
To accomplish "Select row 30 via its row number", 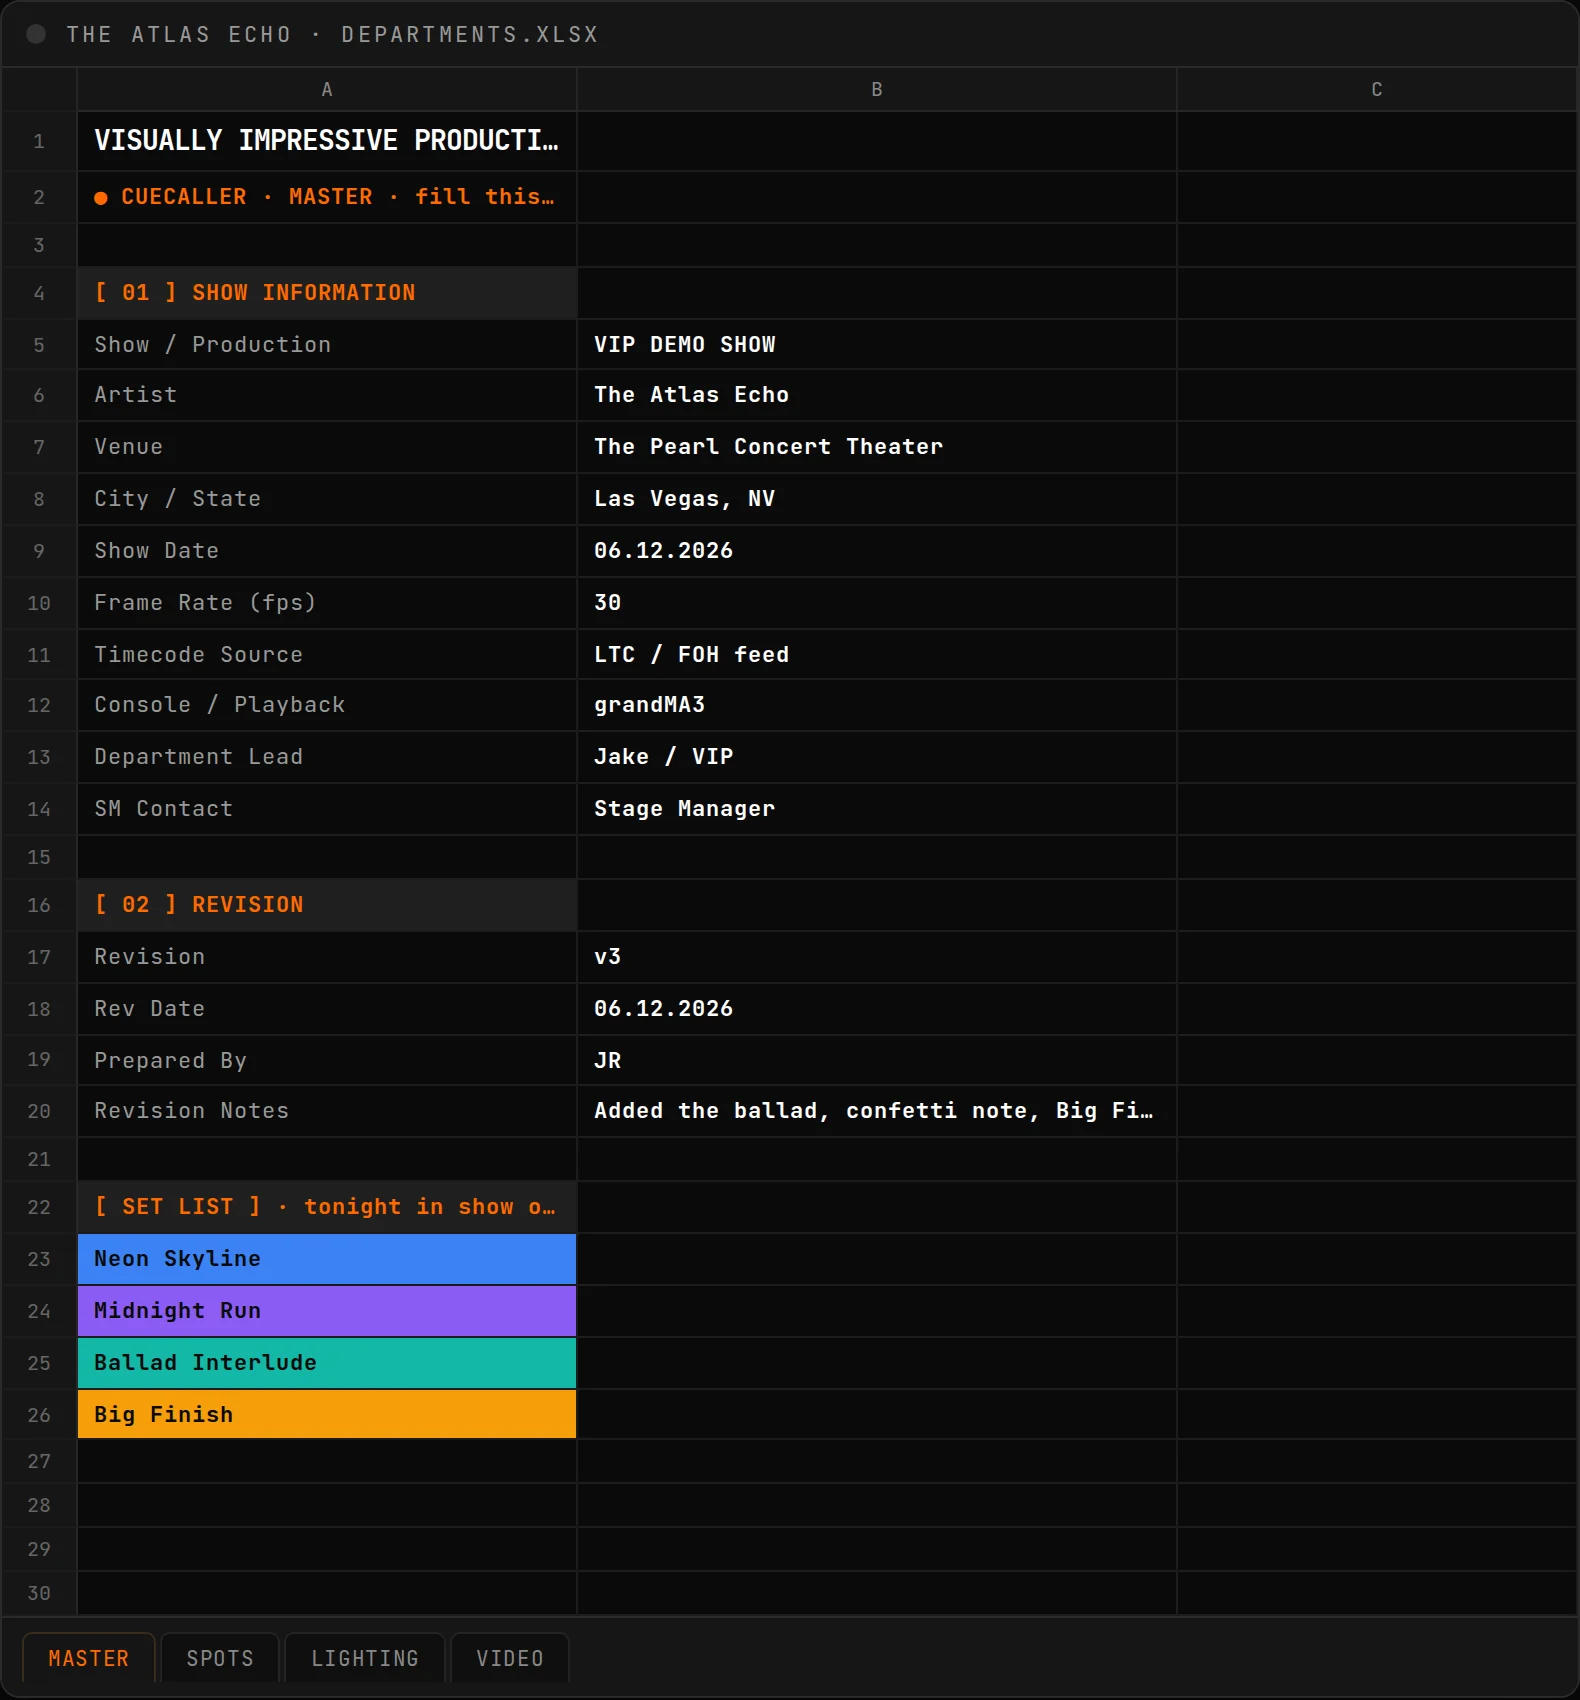I will pos(39,1593).
